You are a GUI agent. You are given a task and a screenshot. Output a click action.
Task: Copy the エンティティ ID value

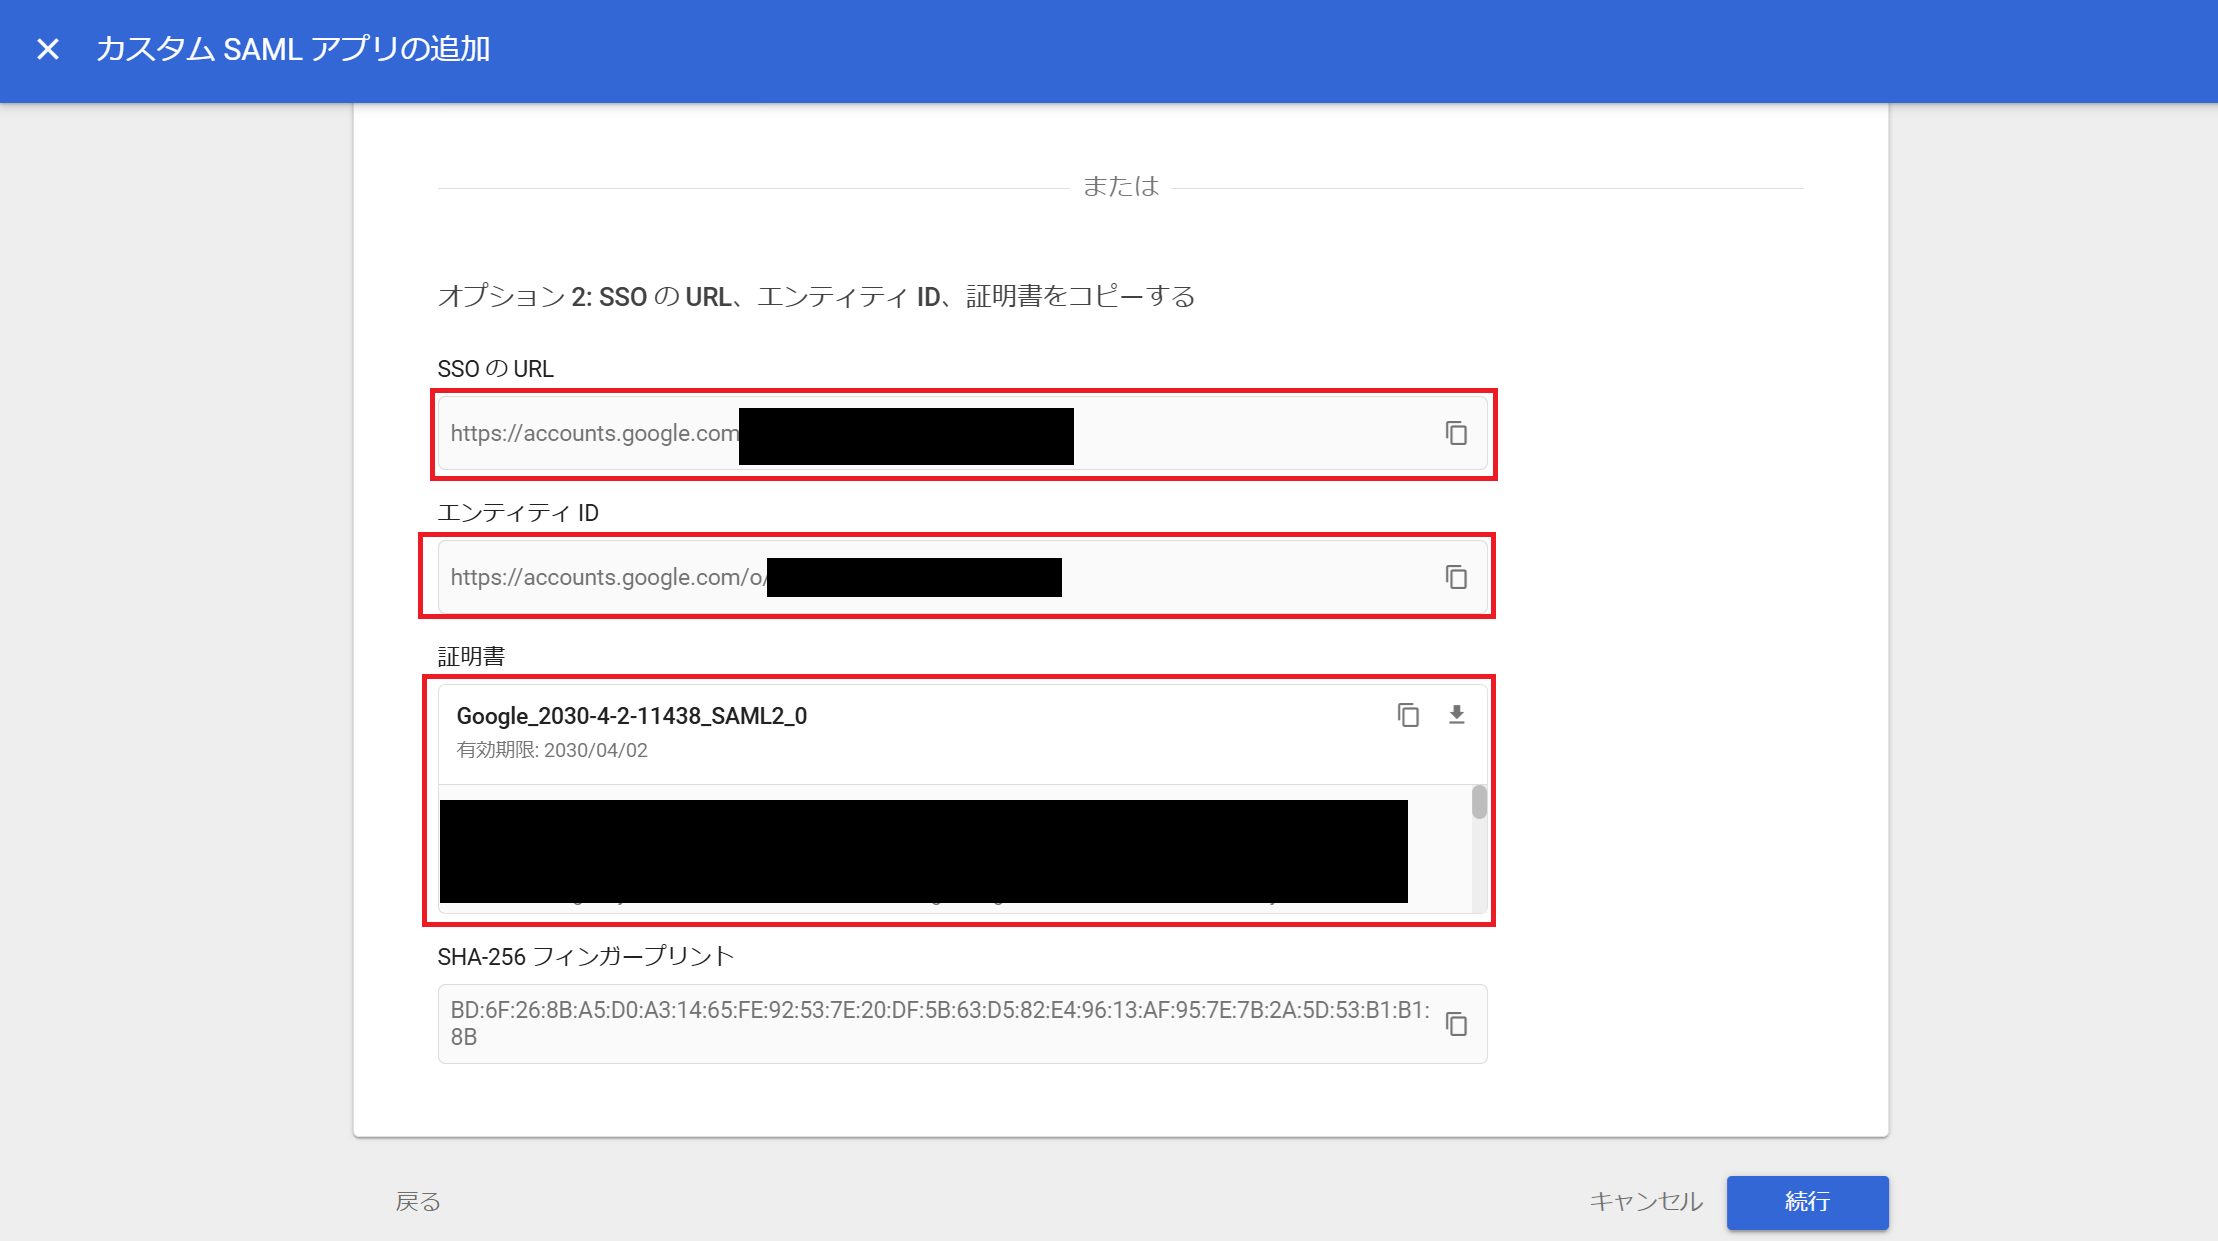(1456, 577)
